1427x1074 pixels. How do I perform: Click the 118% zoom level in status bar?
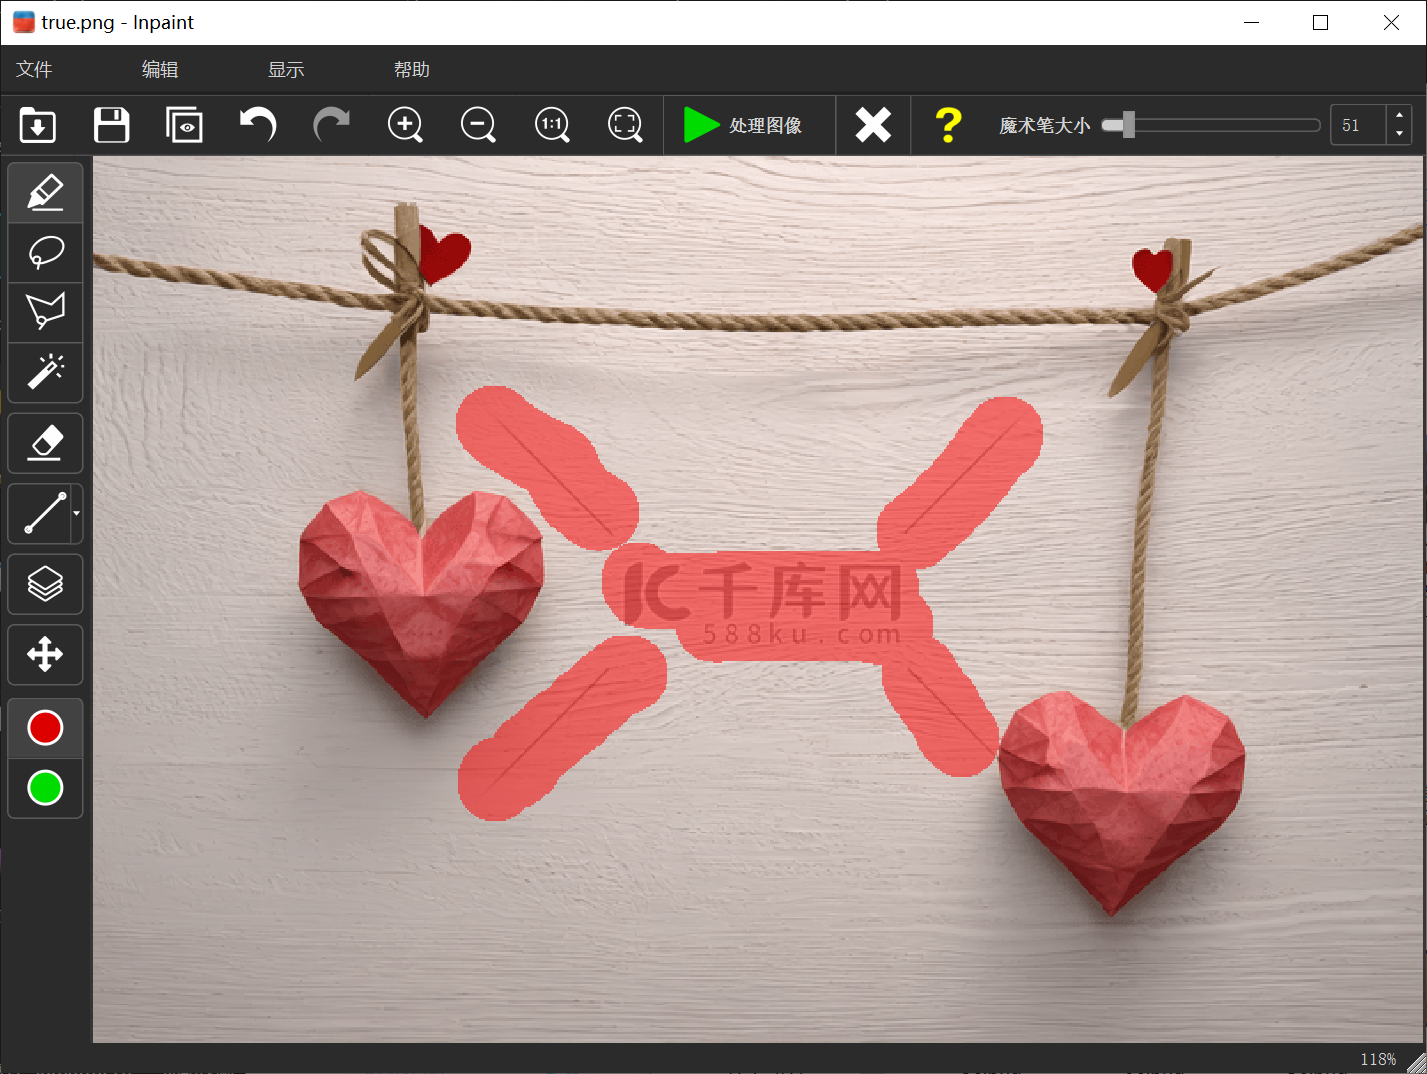1378,1059
